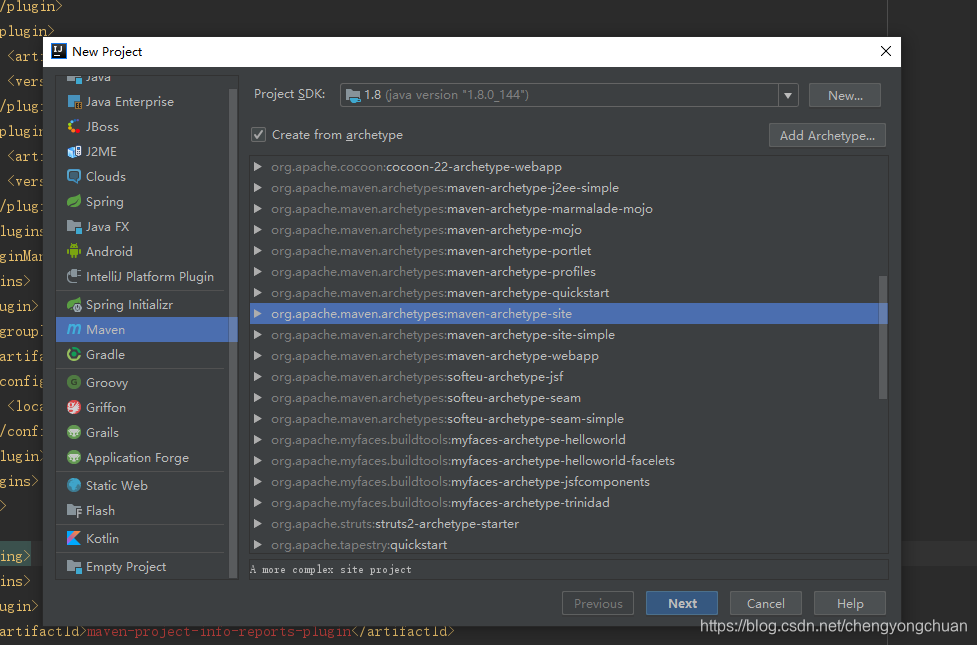
Task: Click the Java Enterprise icon in sidebar
Action: pos(74,102)
